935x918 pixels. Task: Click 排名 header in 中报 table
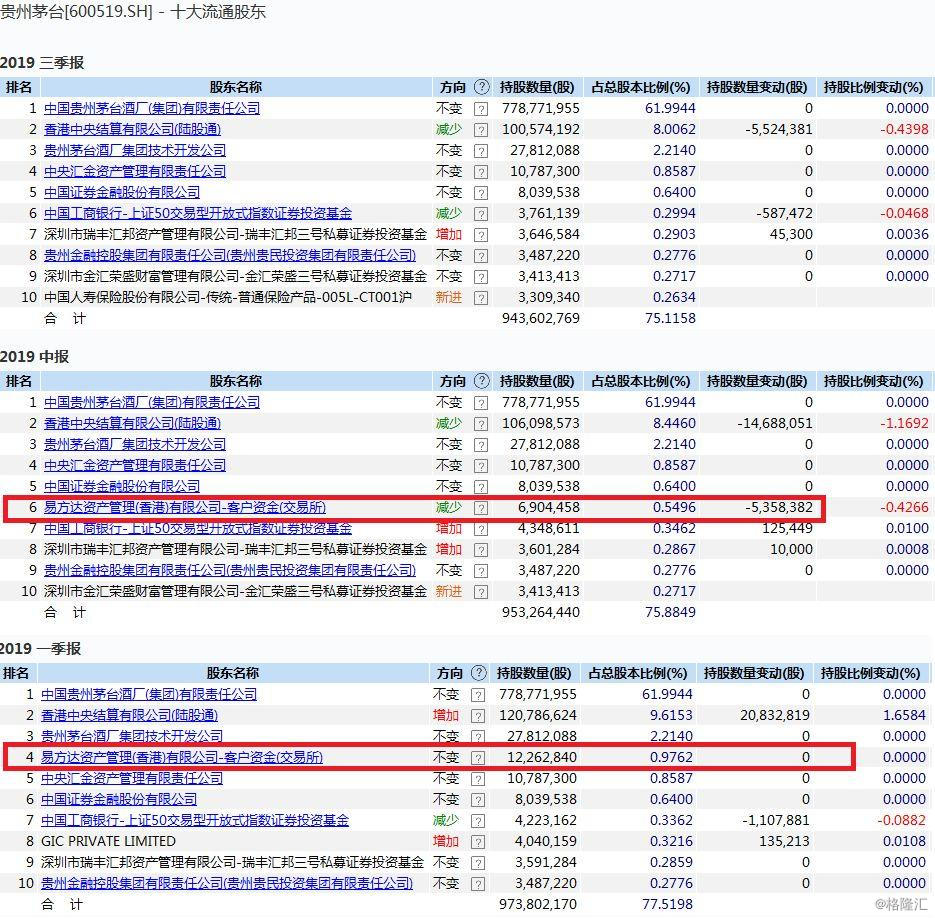[19, 381]
